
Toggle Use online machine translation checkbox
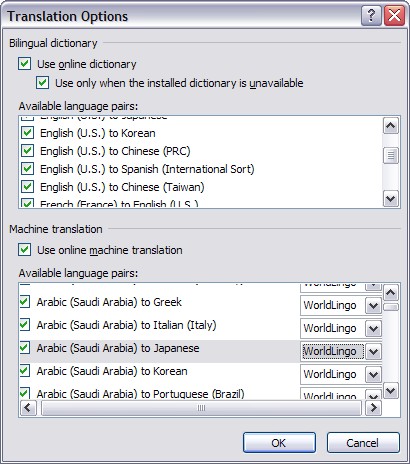[25, 250]
